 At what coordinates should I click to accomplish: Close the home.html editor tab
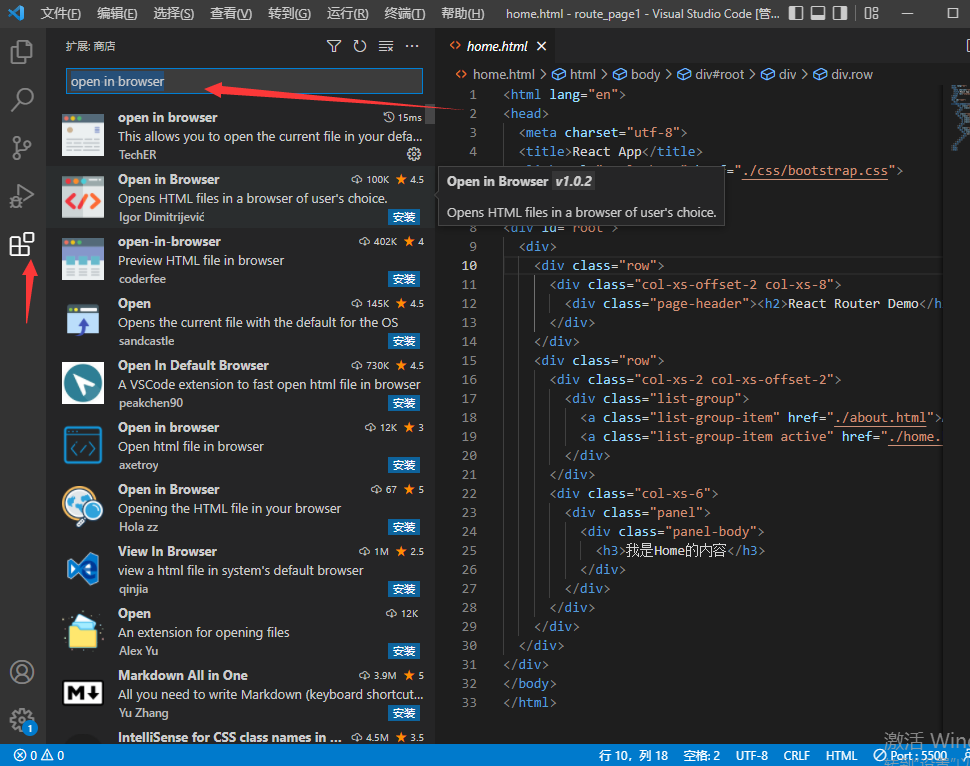click(542, 46)
